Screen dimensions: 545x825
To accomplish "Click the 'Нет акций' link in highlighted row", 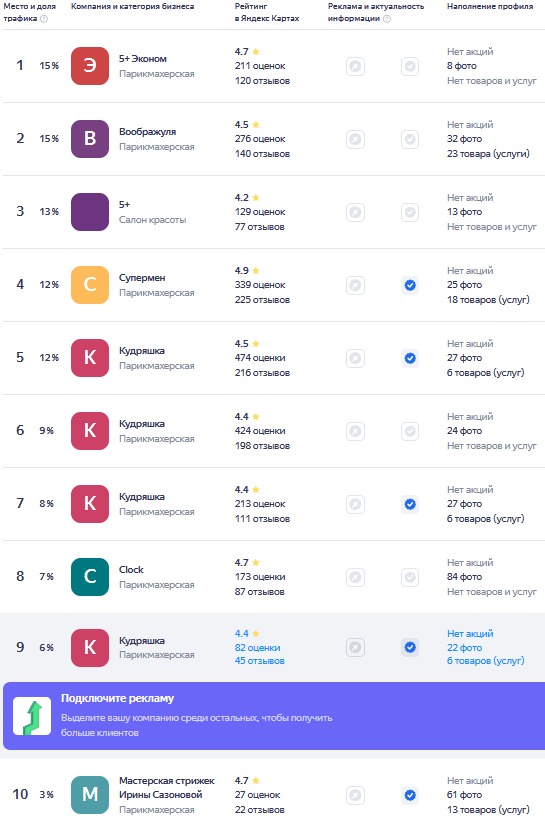I will coord(470,633).
